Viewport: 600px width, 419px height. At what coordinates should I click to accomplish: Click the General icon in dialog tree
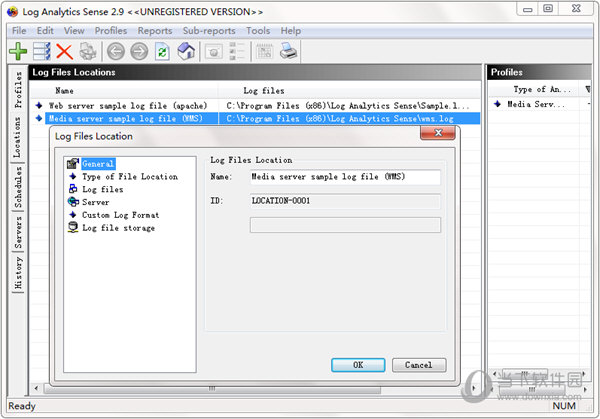(x=73, y=164)
